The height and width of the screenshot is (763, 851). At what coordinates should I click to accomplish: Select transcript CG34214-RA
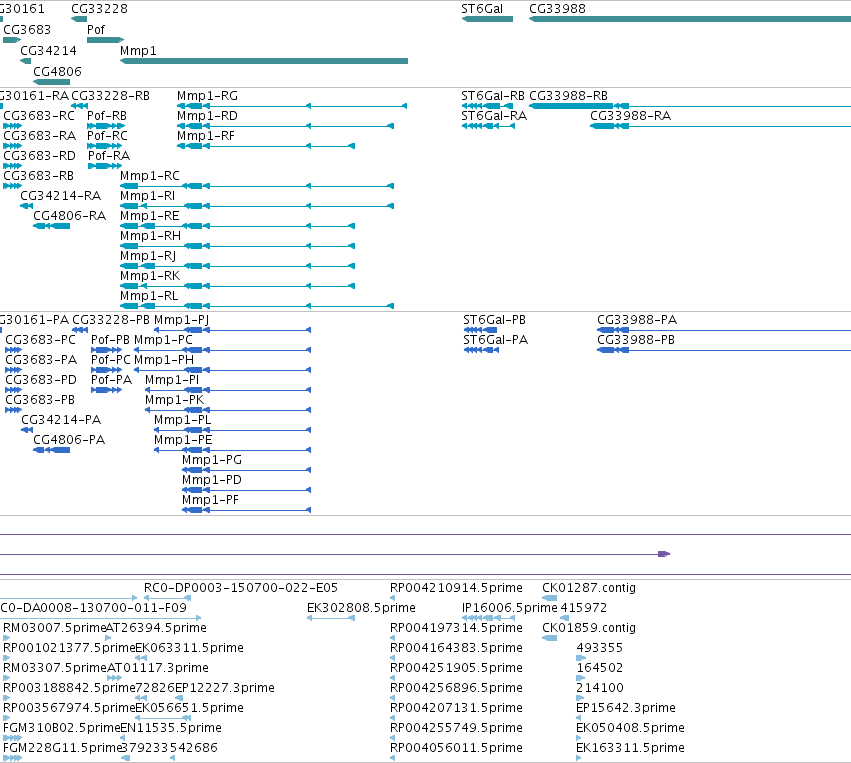[60, 196]
